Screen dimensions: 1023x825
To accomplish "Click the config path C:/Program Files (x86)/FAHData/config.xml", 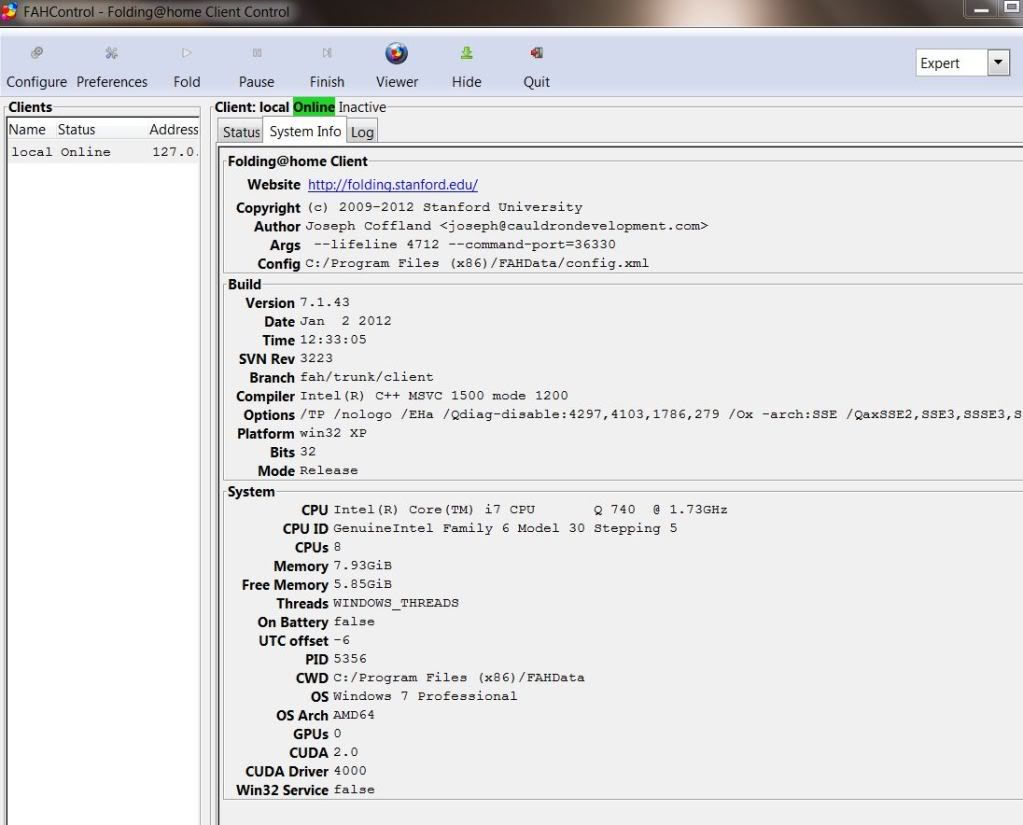I will [477, 263].
